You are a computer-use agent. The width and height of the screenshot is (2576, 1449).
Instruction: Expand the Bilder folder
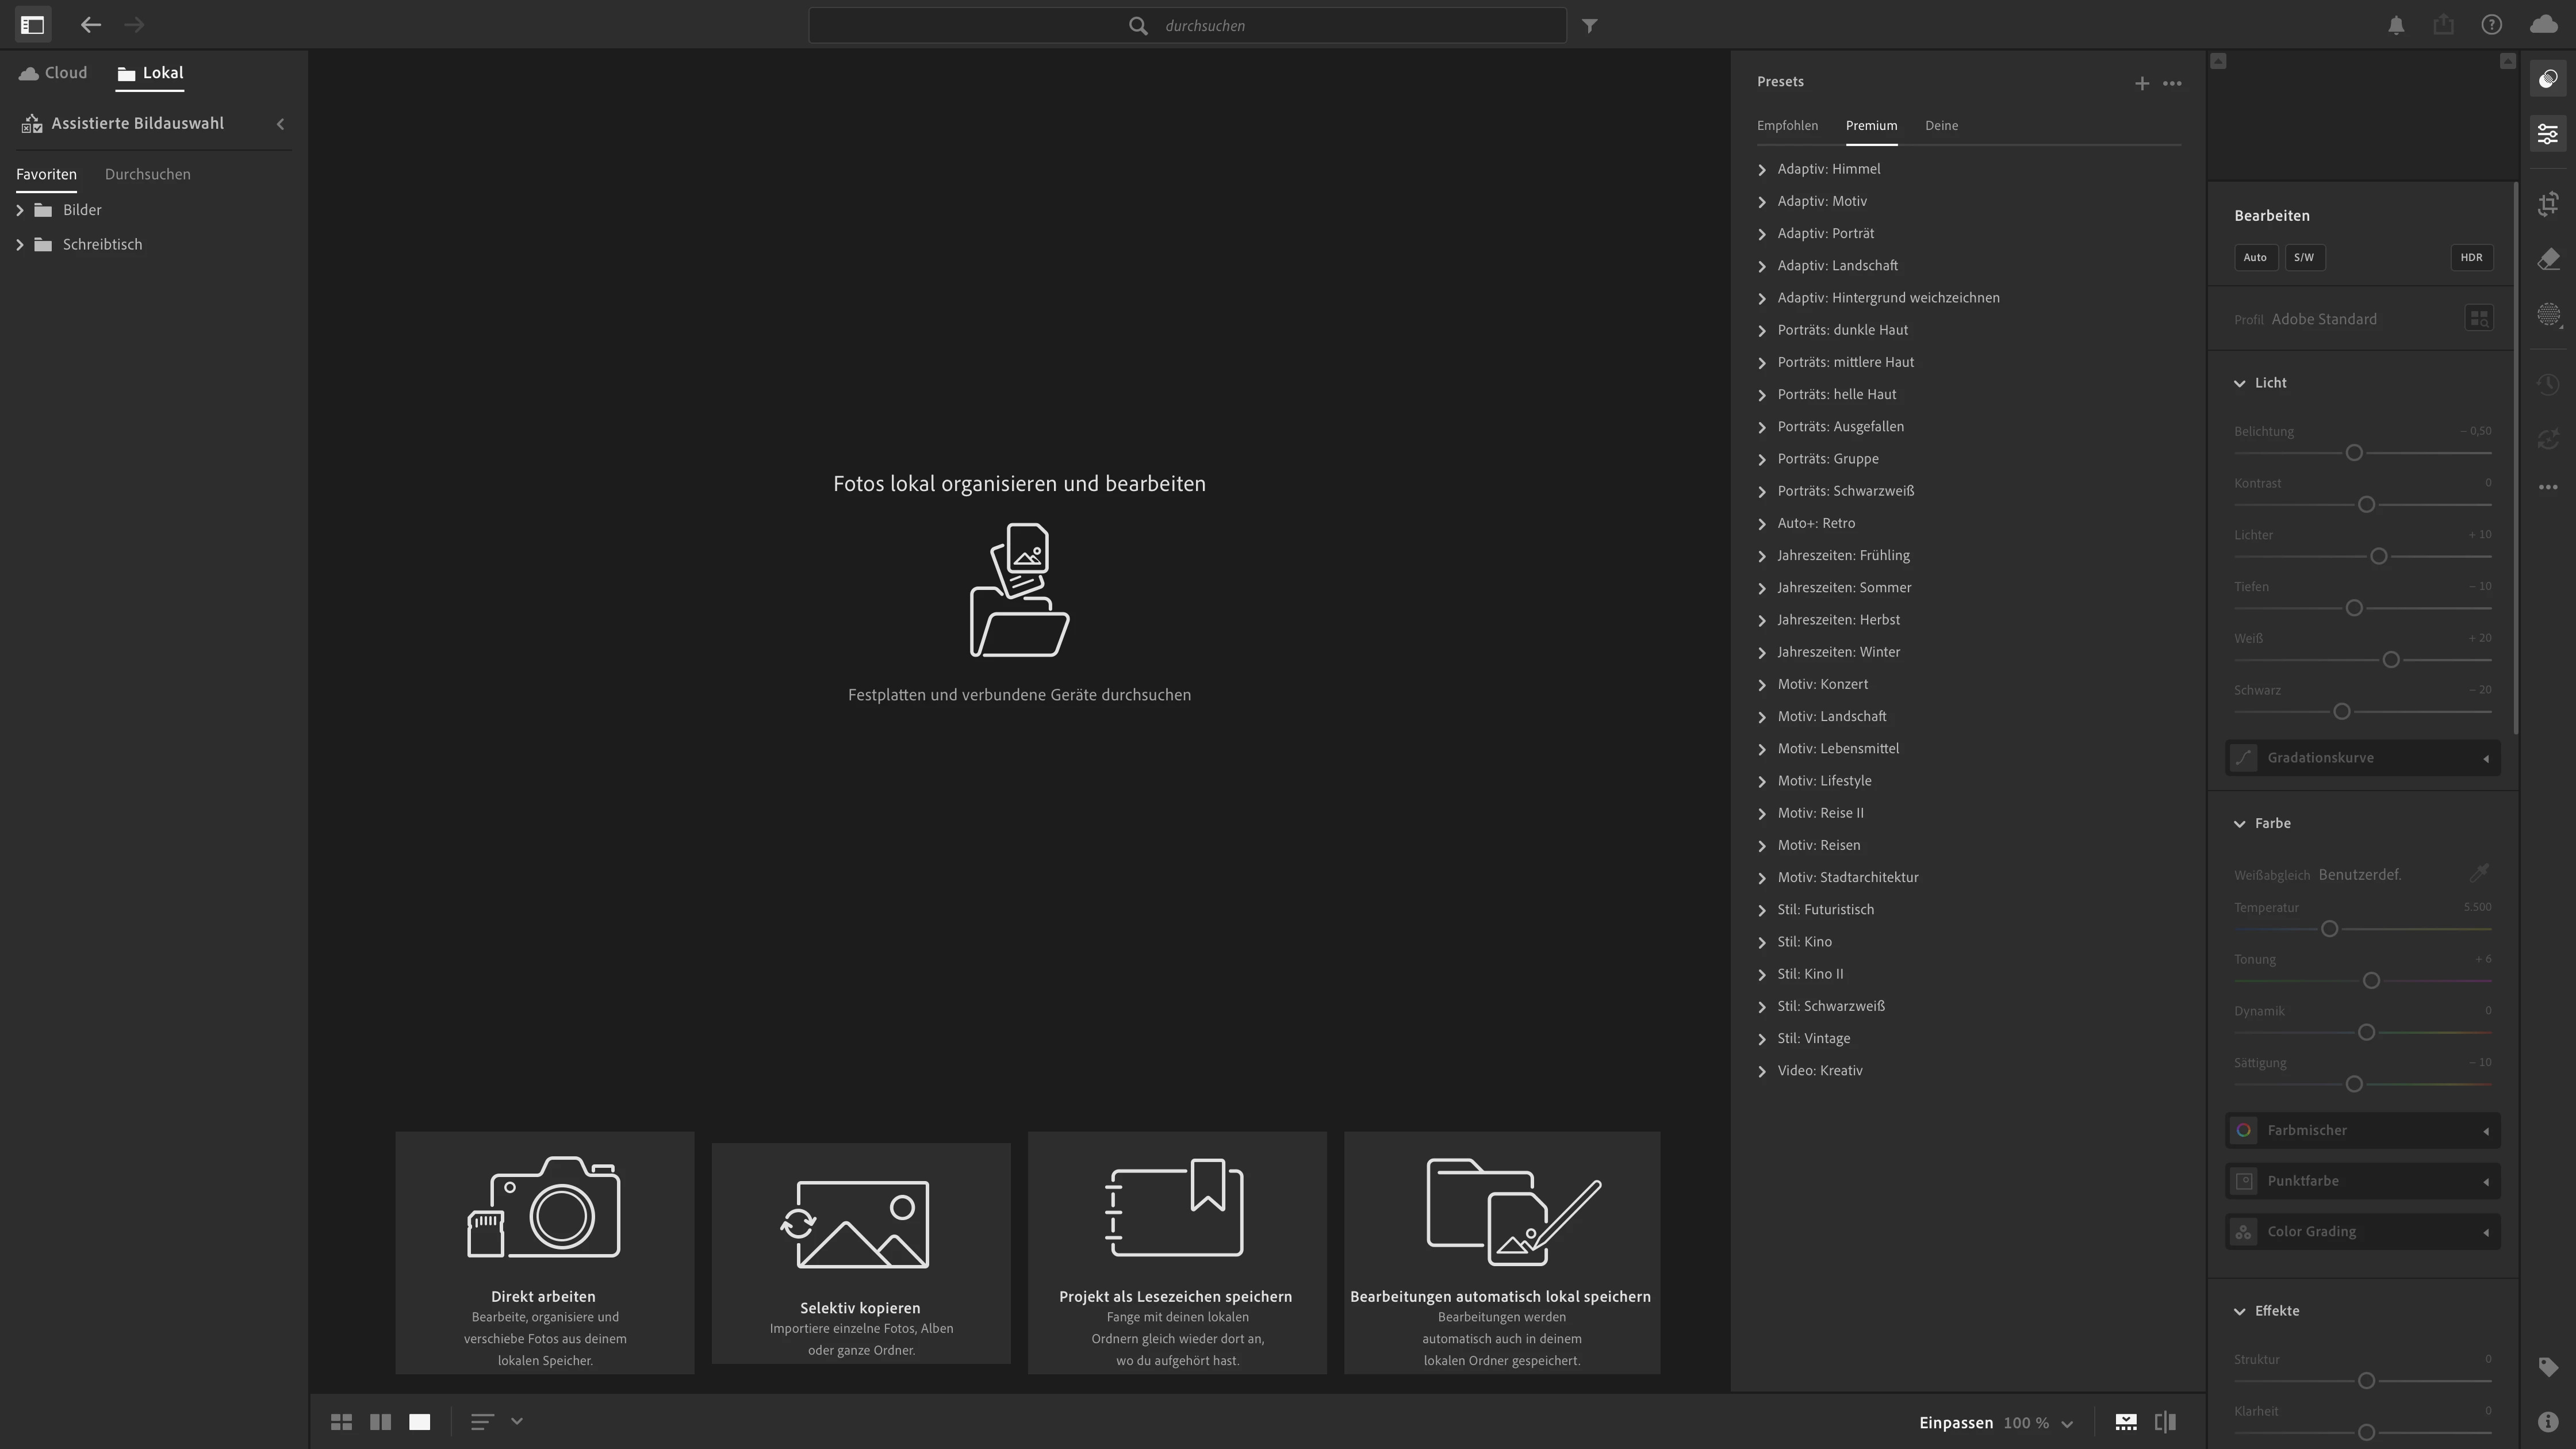20,210
